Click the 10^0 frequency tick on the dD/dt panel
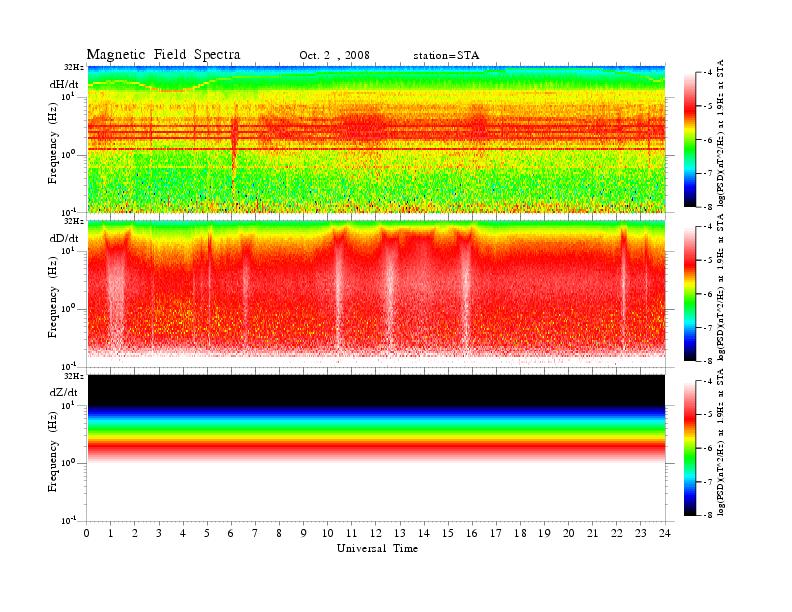This screenshot has height=612, width=792. coord(68,309)
